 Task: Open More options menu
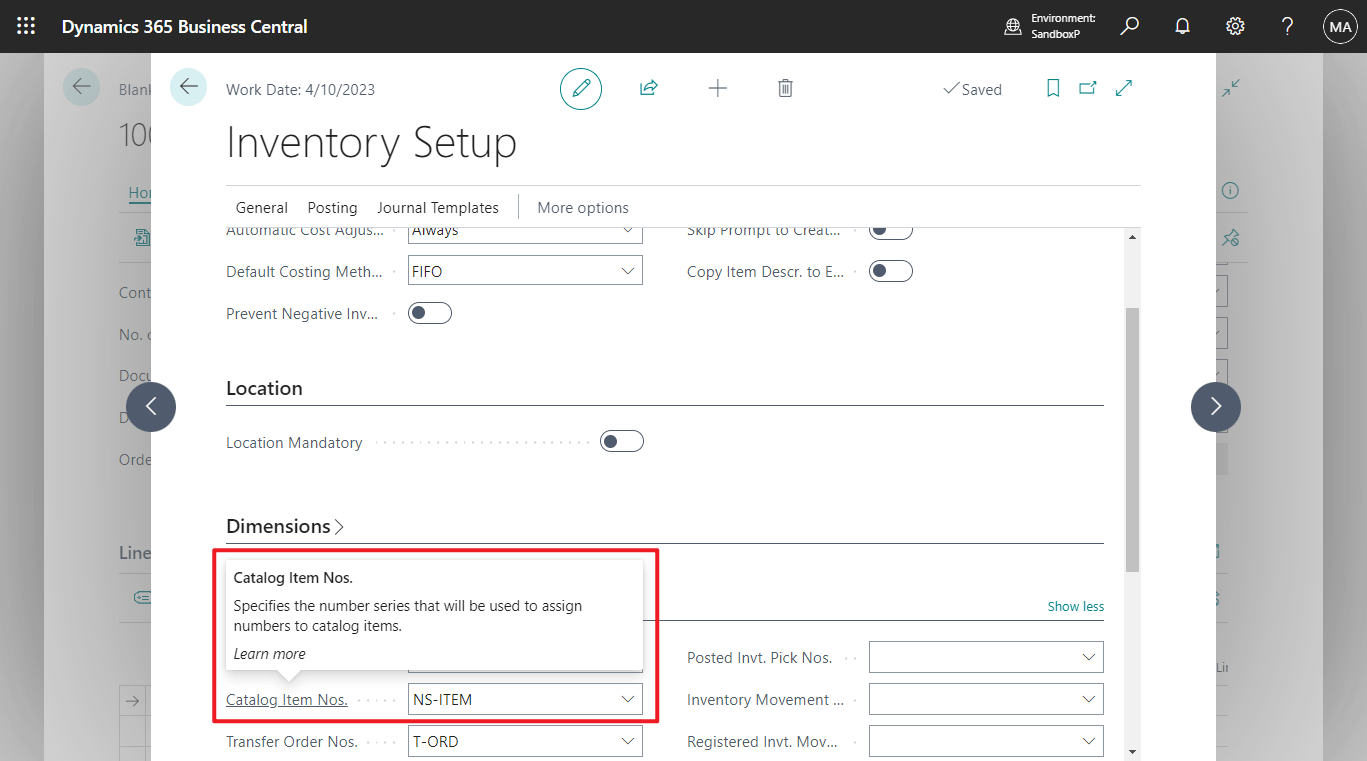(x=583, y=208)
